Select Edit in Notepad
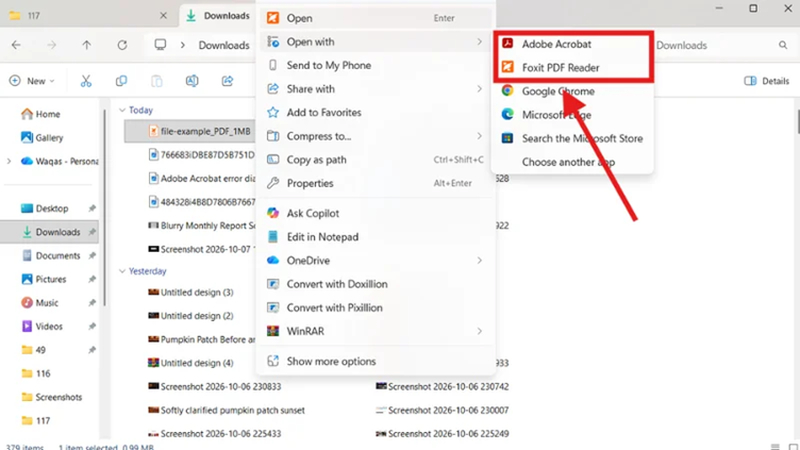The image size is (800, 450). pos(376,237)
